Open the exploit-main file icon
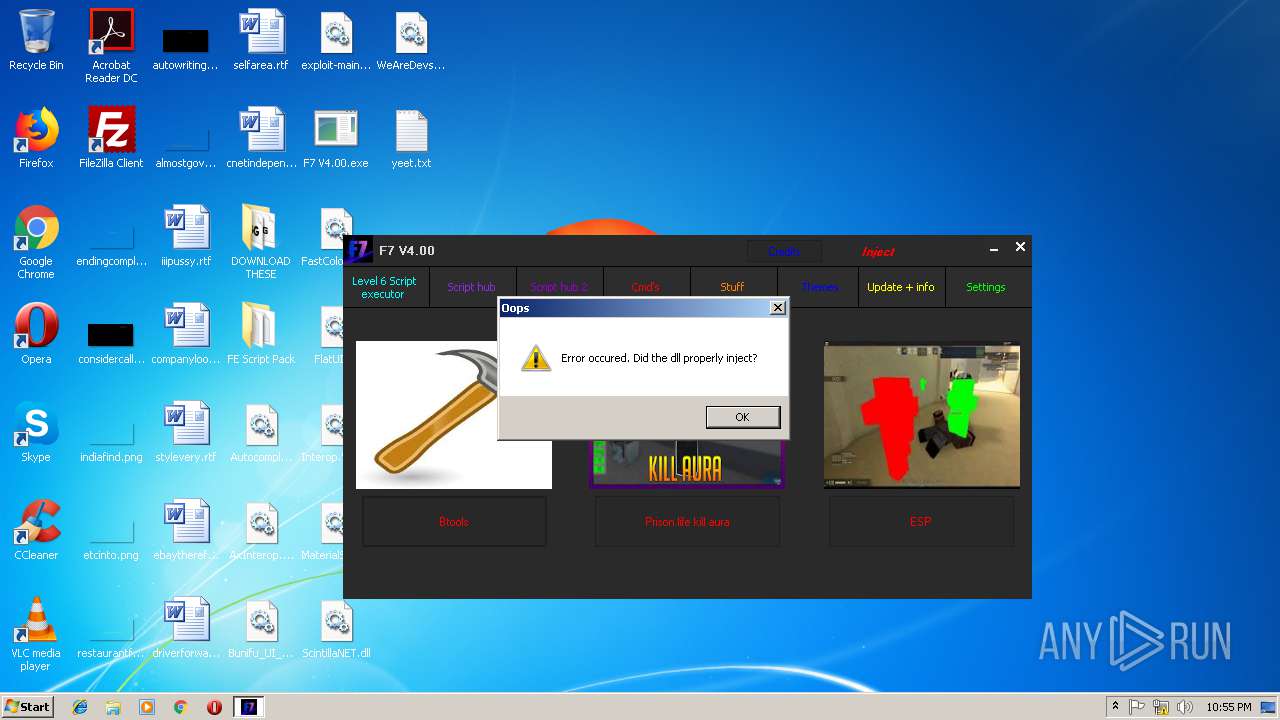The width and height of the screenshot is (1280, 720). point(336,41)
